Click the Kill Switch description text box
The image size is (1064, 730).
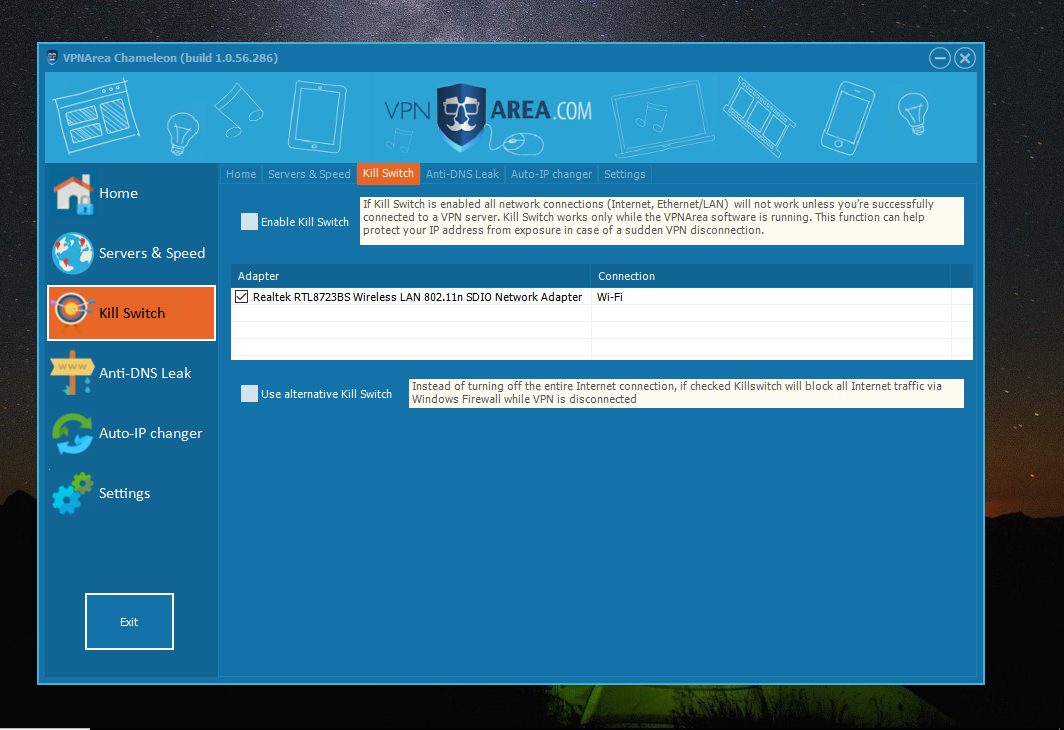tap(662, 220)
